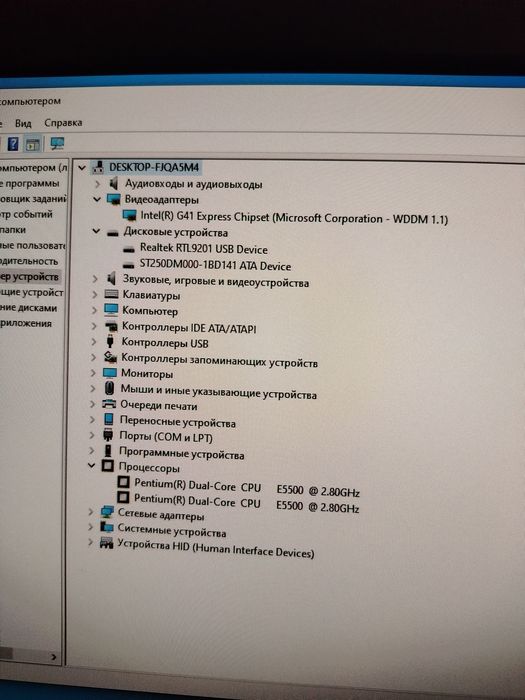Image resolution: width=525 pixels, height=700 pixels.
Task: Click the Контроллеры USB plug icon
Action: [x=110, y=342]
